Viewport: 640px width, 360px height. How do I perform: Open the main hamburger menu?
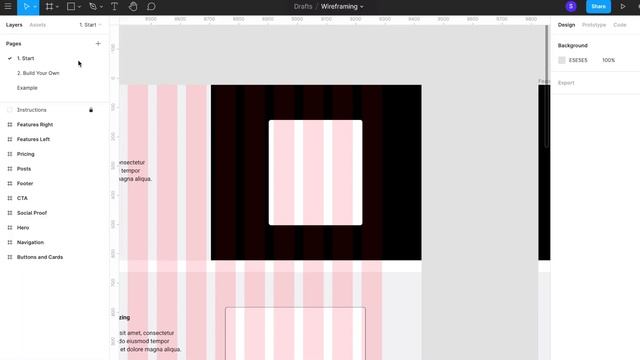[x=8, y=7]
